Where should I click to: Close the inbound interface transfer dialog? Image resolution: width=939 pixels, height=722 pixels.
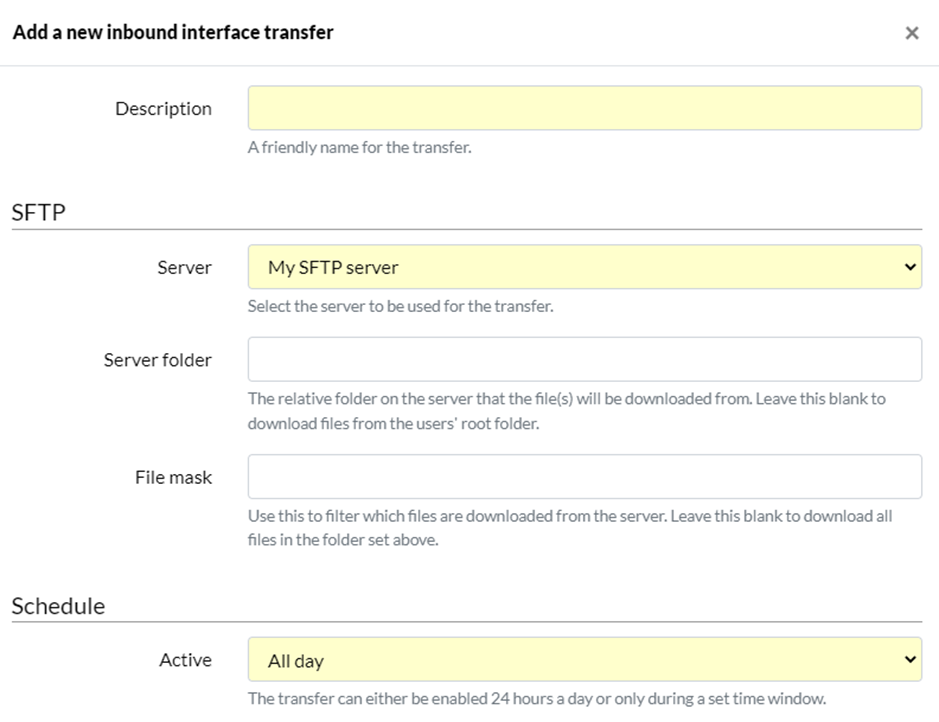click(x=911, y=33)
